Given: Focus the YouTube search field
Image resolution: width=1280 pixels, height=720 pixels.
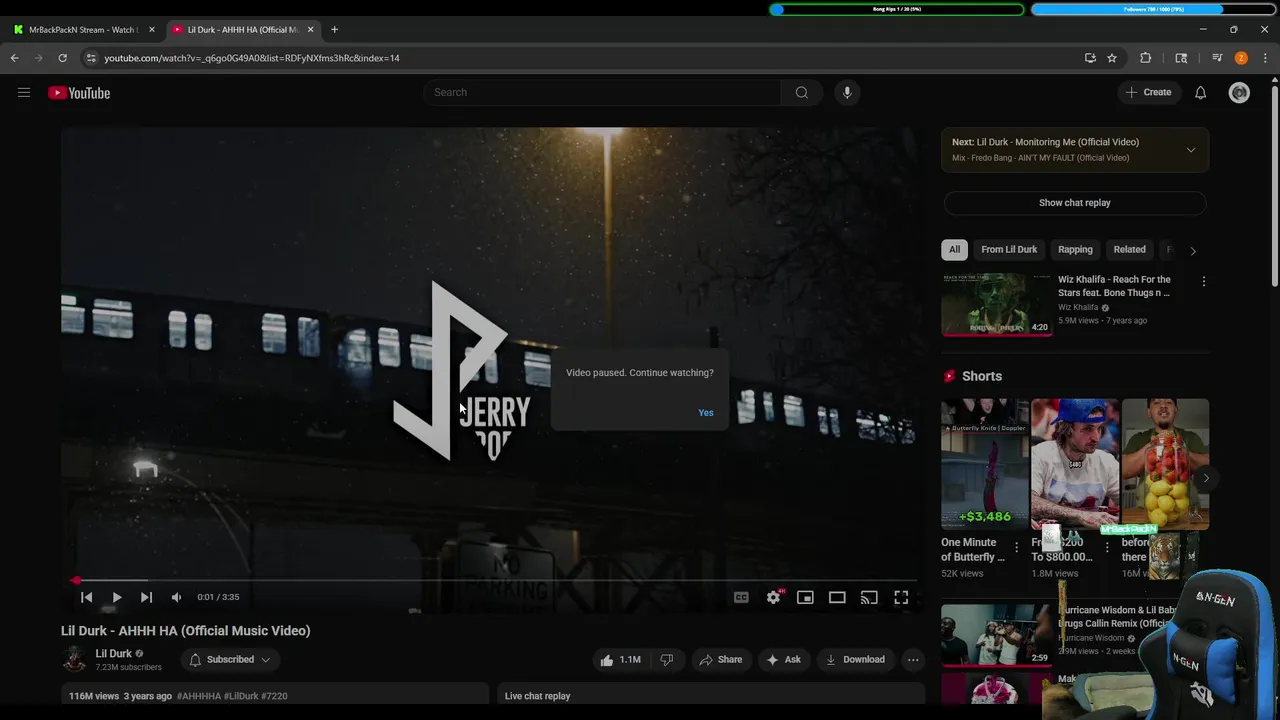Looking at the screenshot, I should tap(603, 92).
